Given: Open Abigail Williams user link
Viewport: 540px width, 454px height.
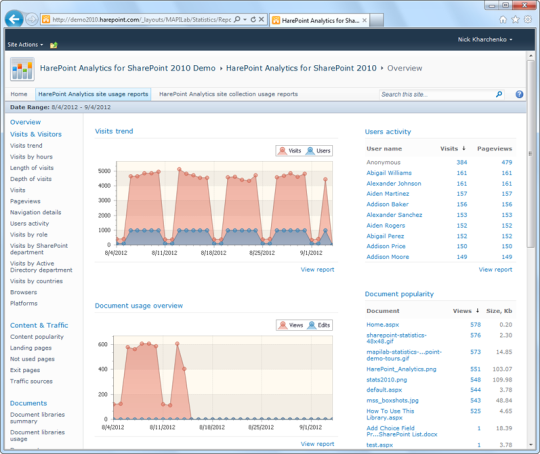Looking at the screenshot, I should point(389,173).
